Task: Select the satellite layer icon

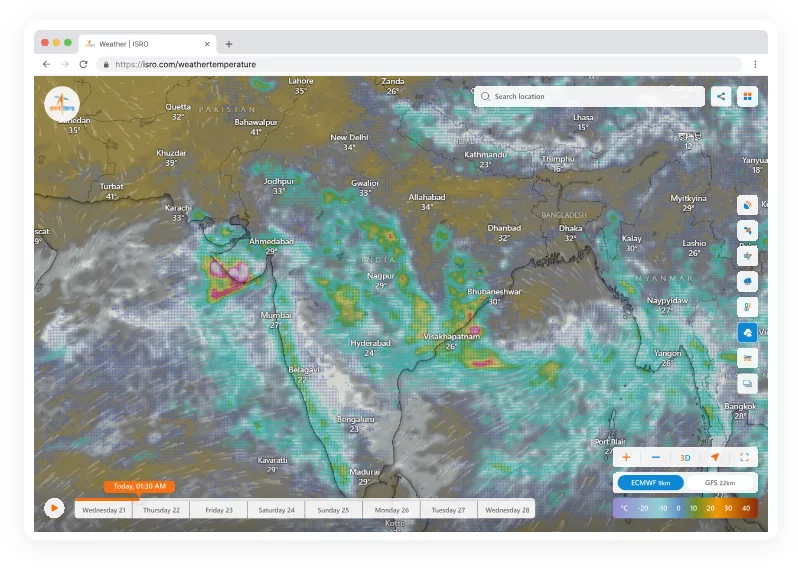Action: [x=747, y=231]
